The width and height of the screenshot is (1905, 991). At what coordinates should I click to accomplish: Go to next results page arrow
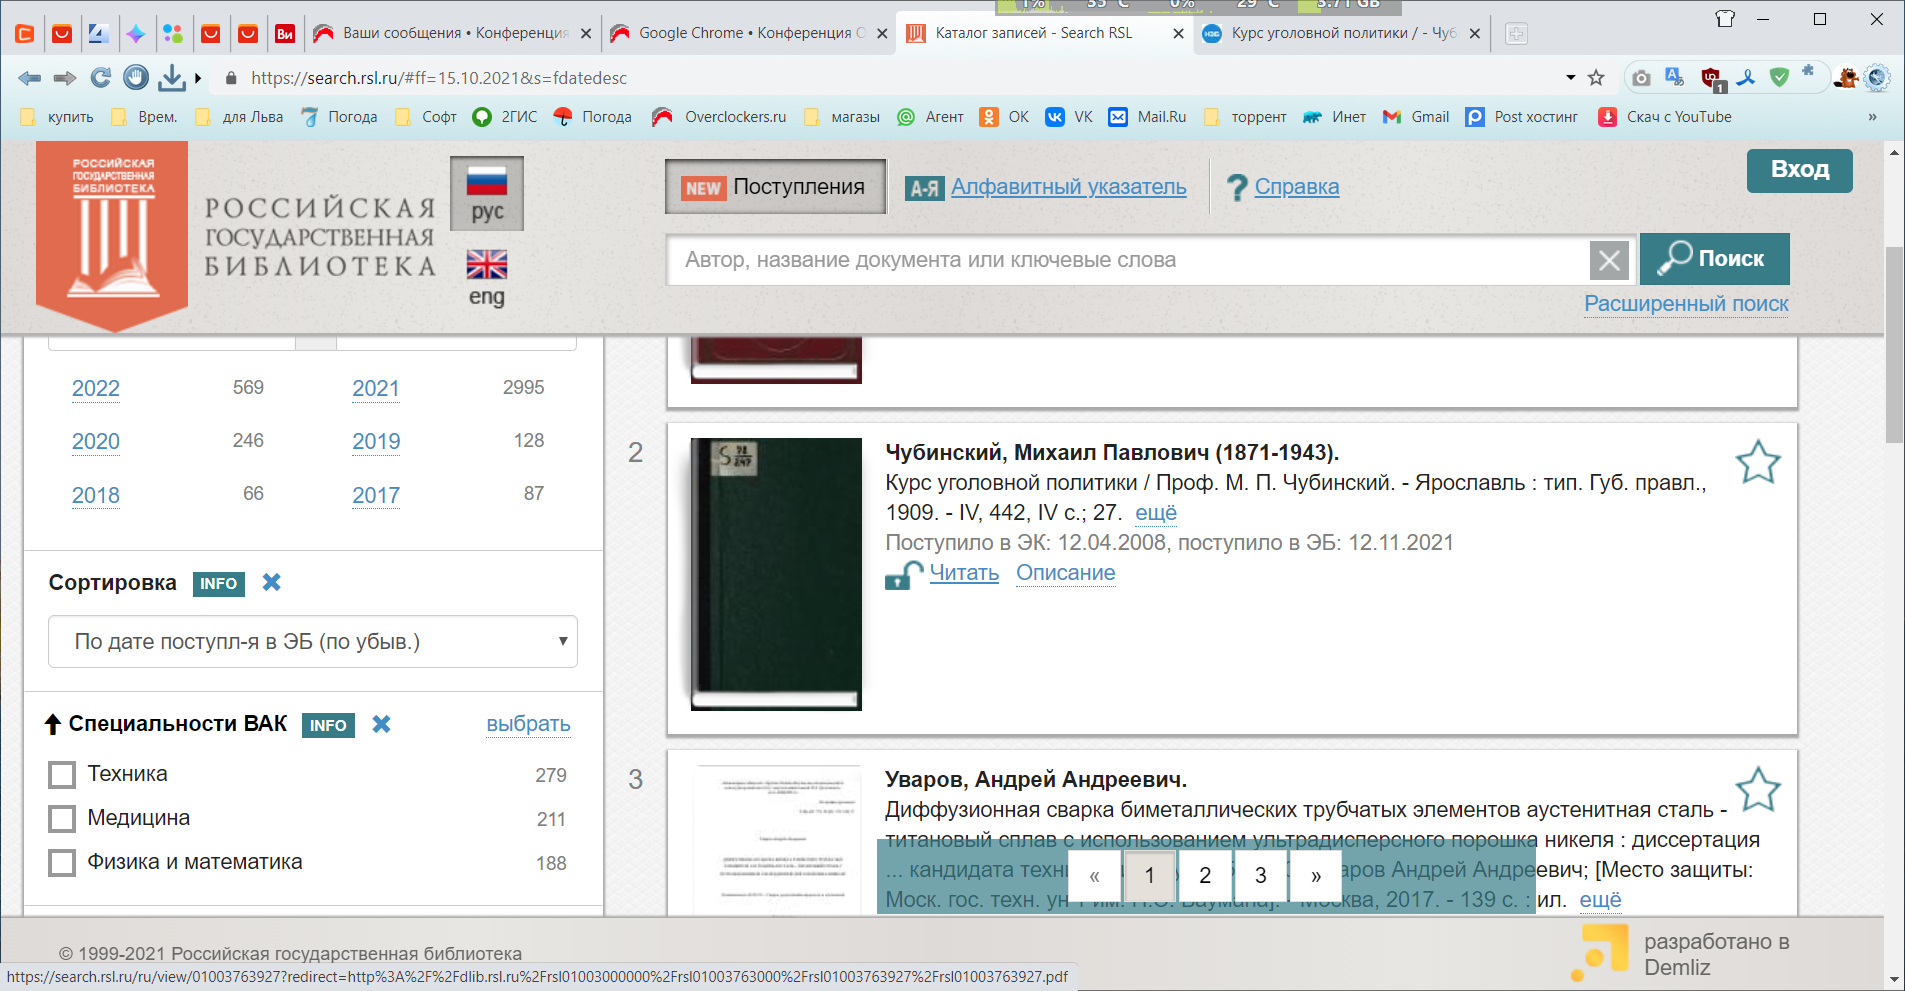coord(1316,876)
